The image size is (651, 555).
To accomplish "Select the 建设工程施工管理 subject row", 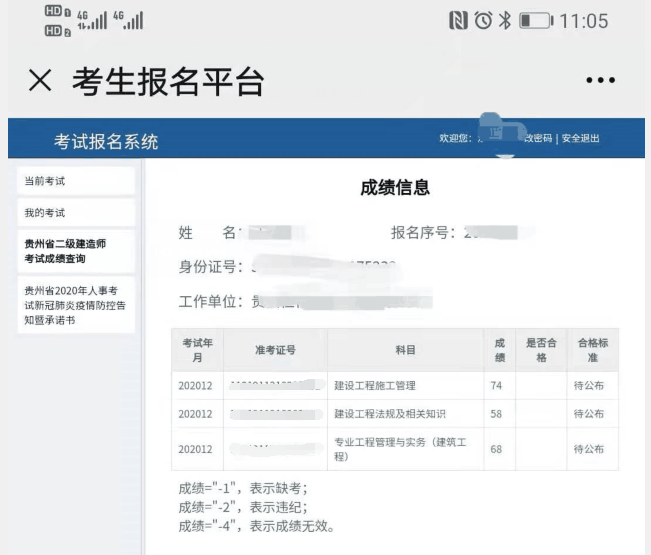I will [x=374, y=385].
